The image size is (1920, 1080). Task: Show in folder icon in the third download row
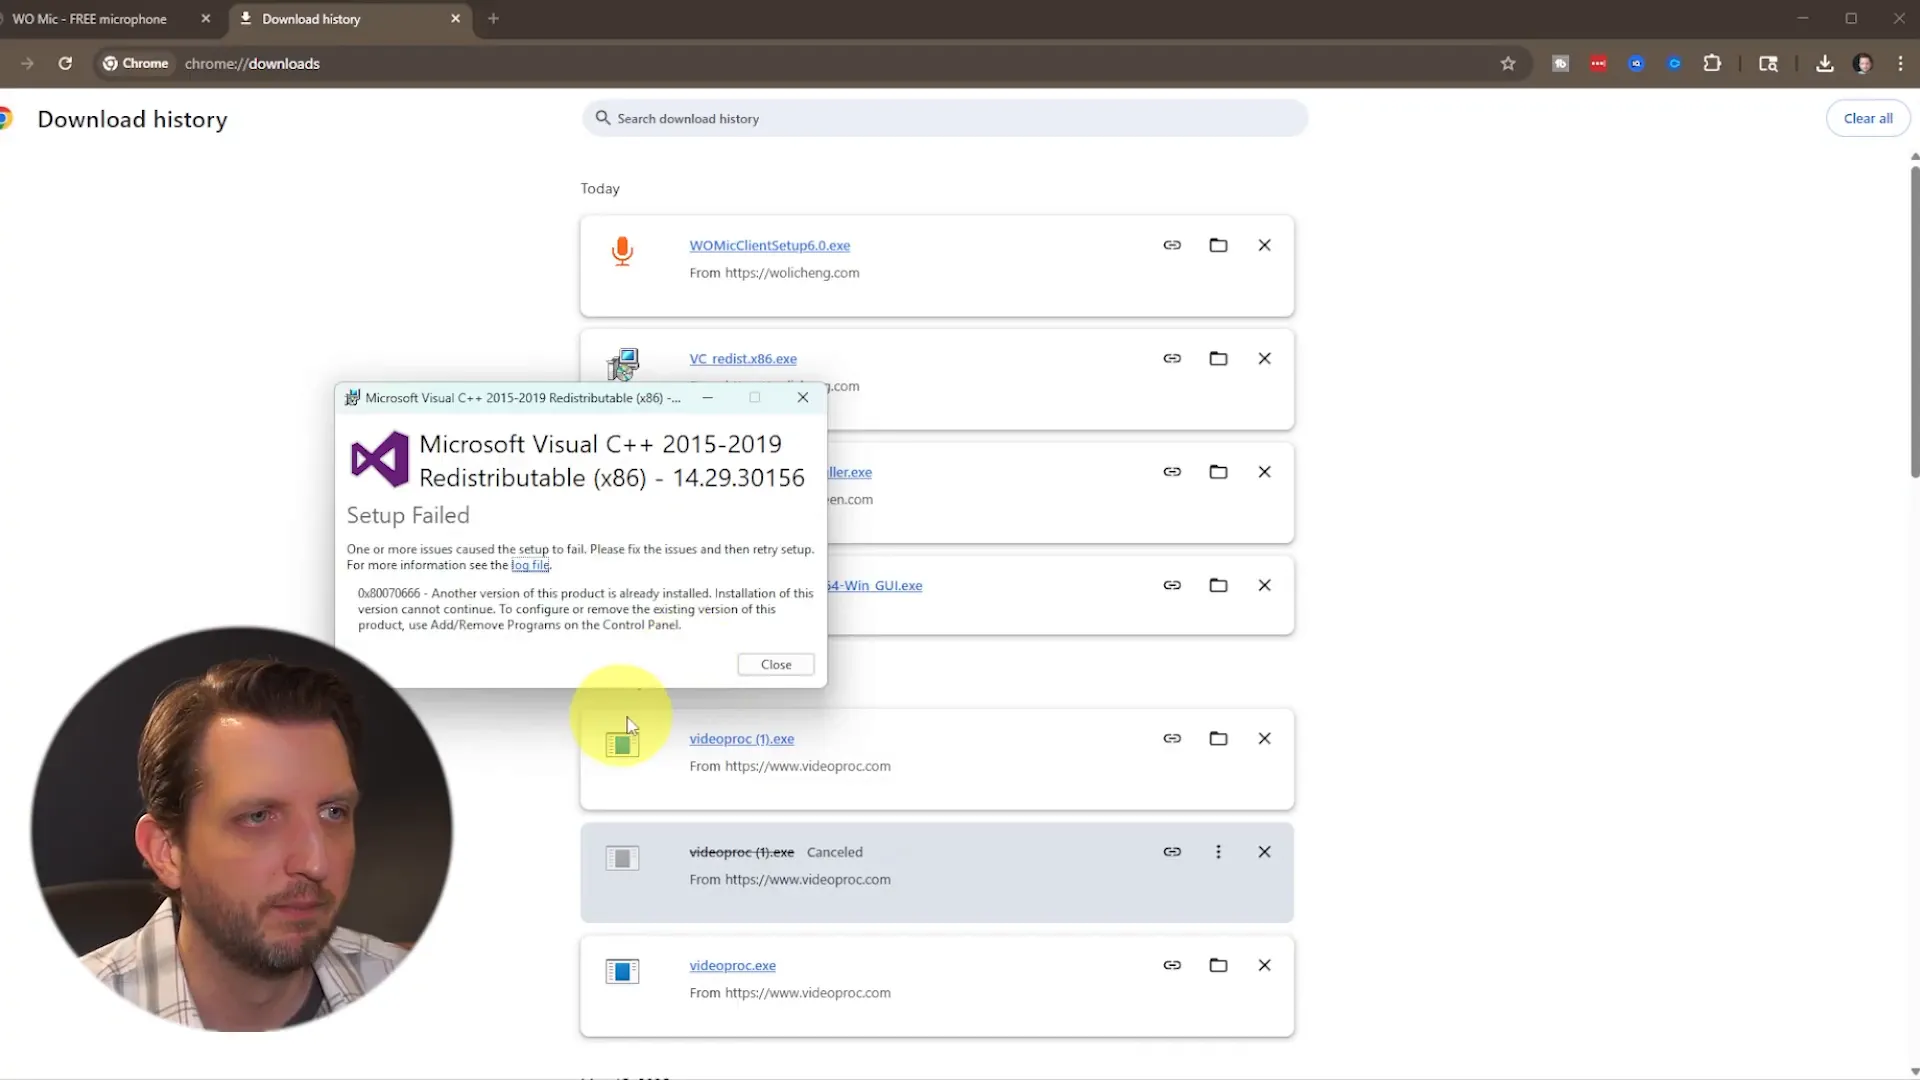click(1218, 471)
